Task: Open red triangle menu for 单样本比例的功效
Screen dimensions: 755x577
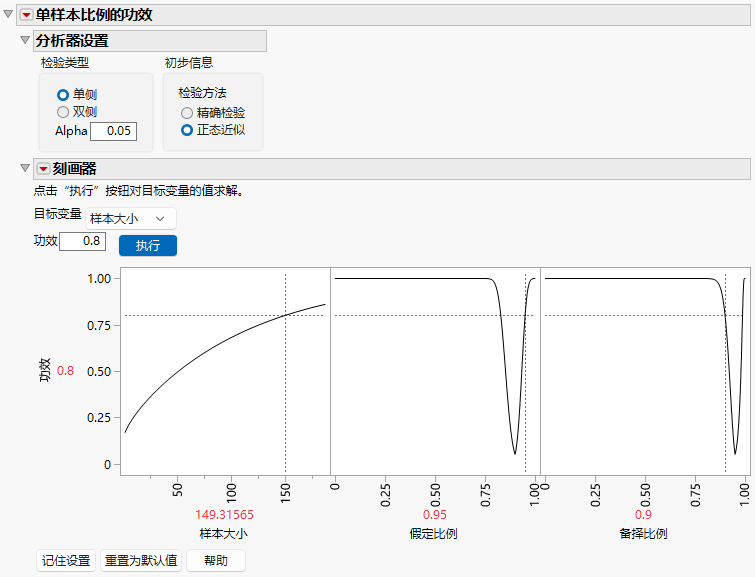Action: (x=26, y=15)
